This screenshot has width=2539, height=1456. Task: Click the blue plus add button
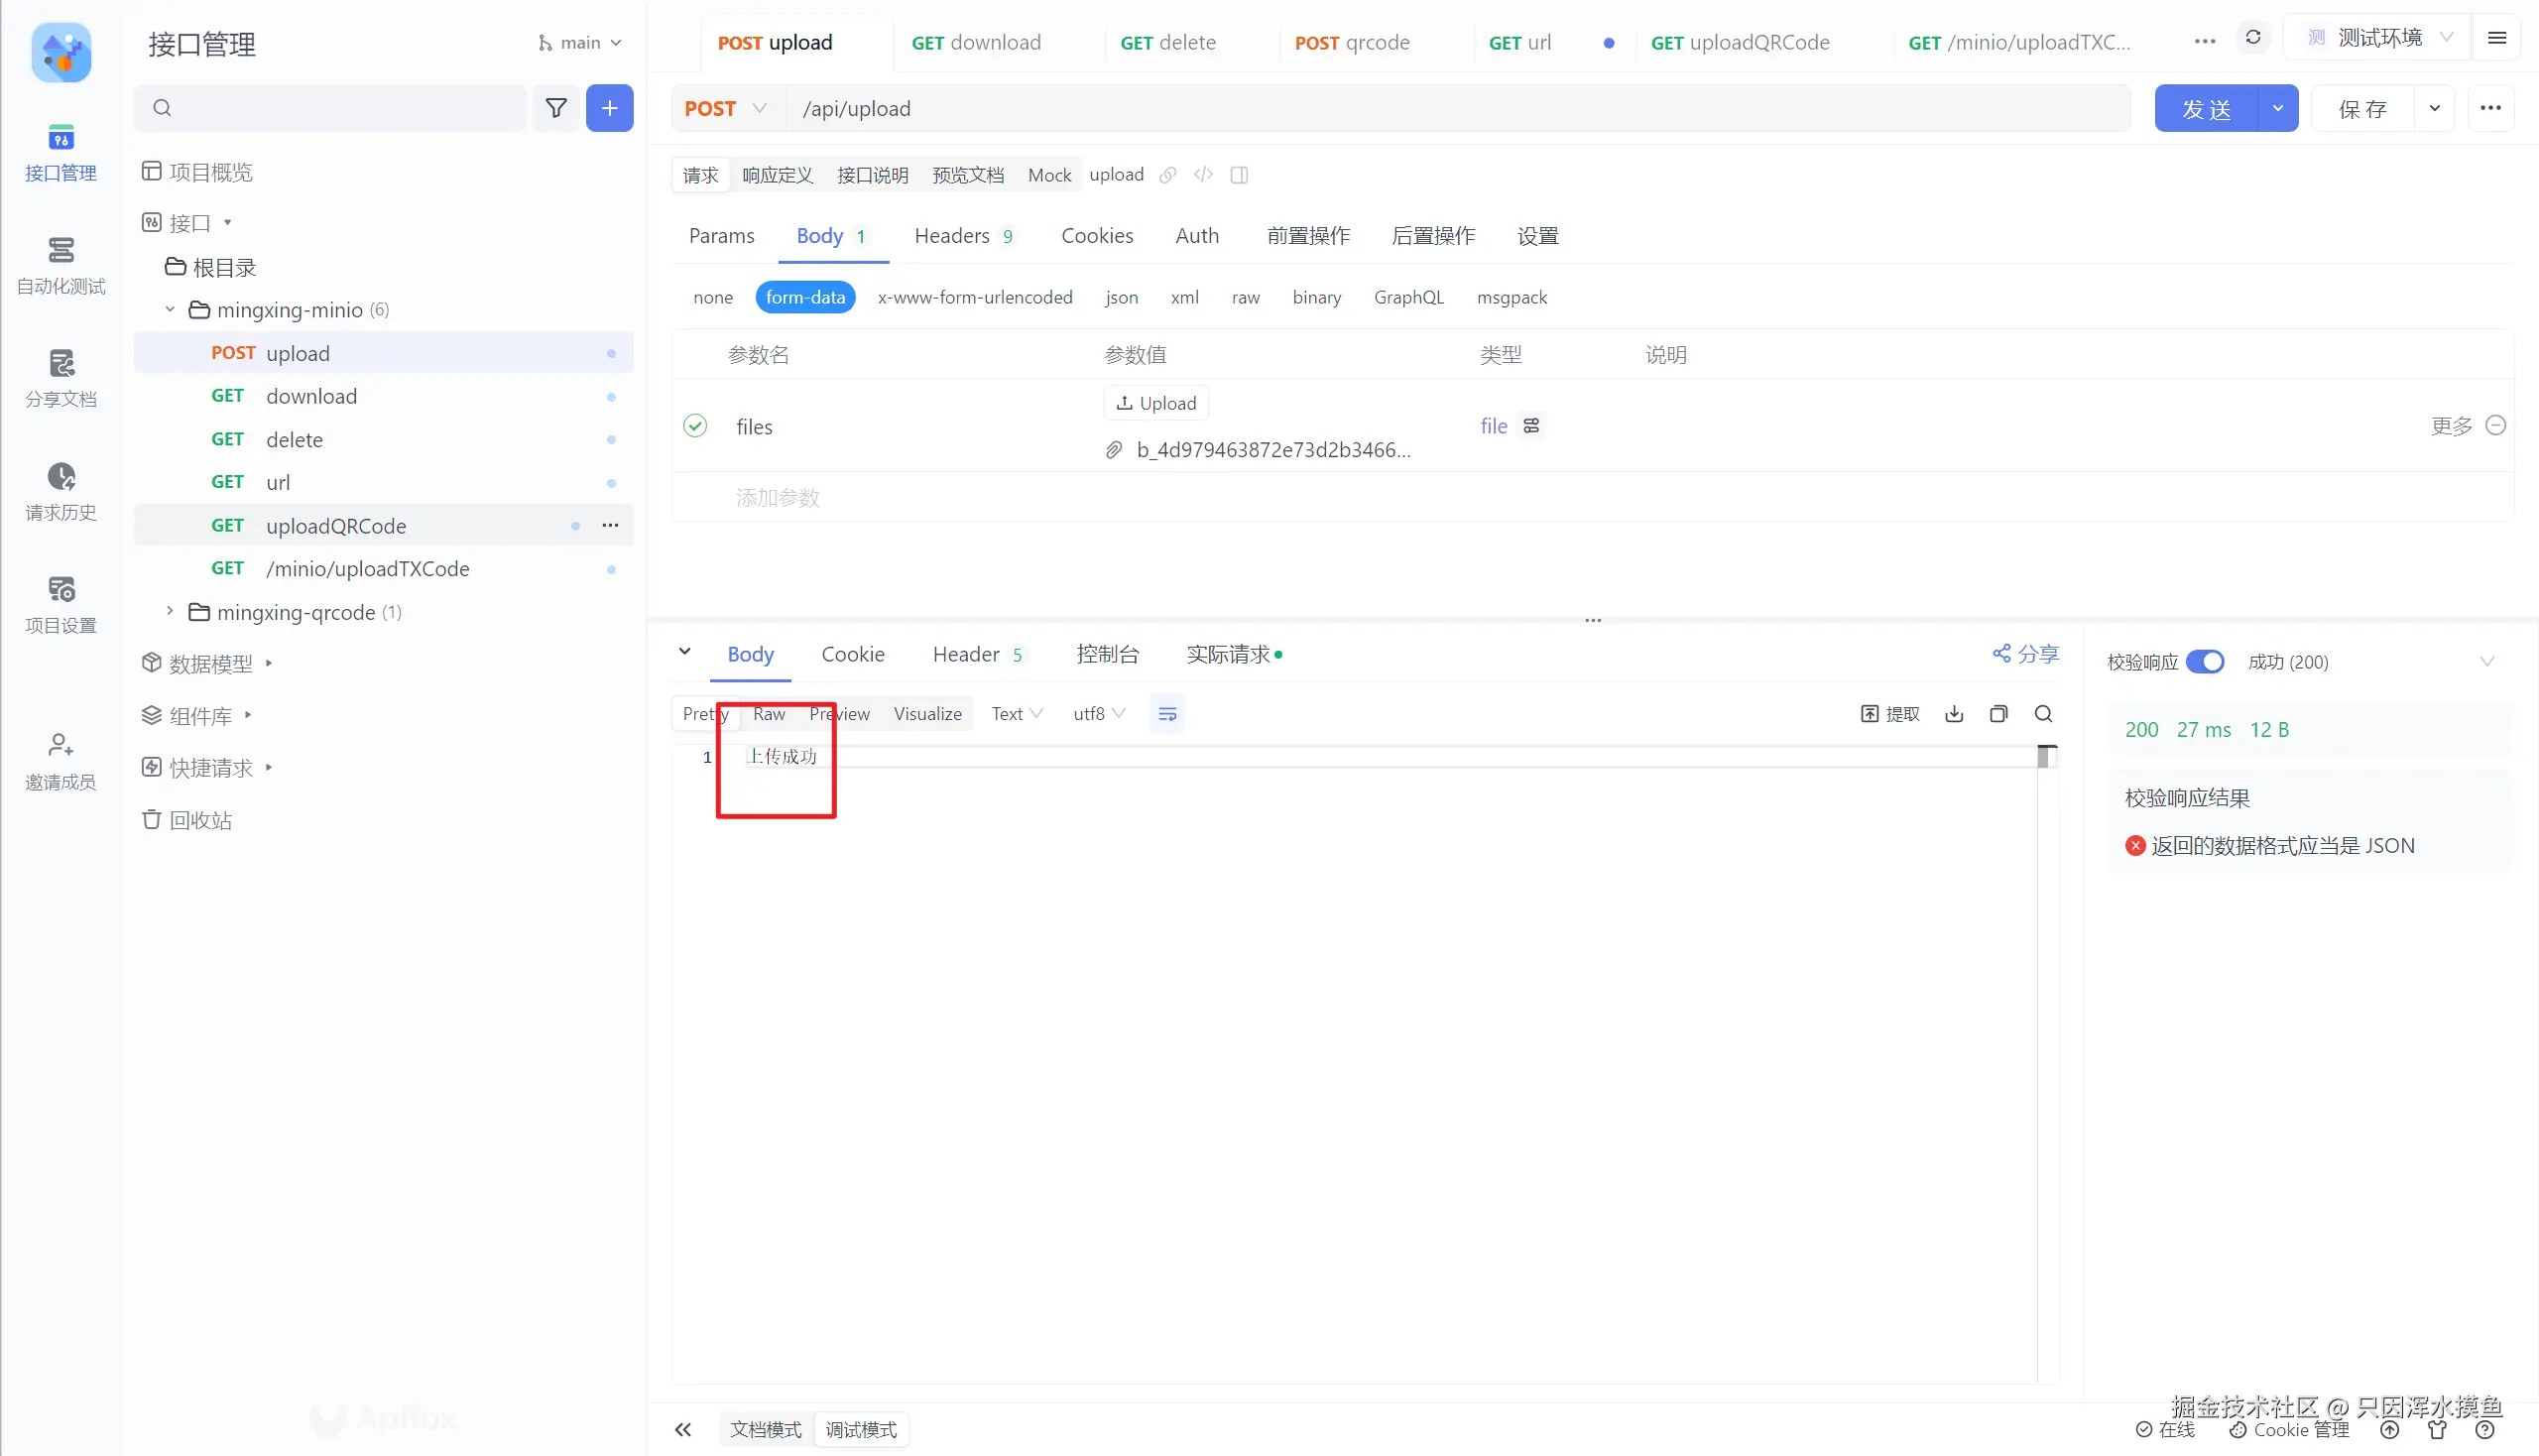609,108
